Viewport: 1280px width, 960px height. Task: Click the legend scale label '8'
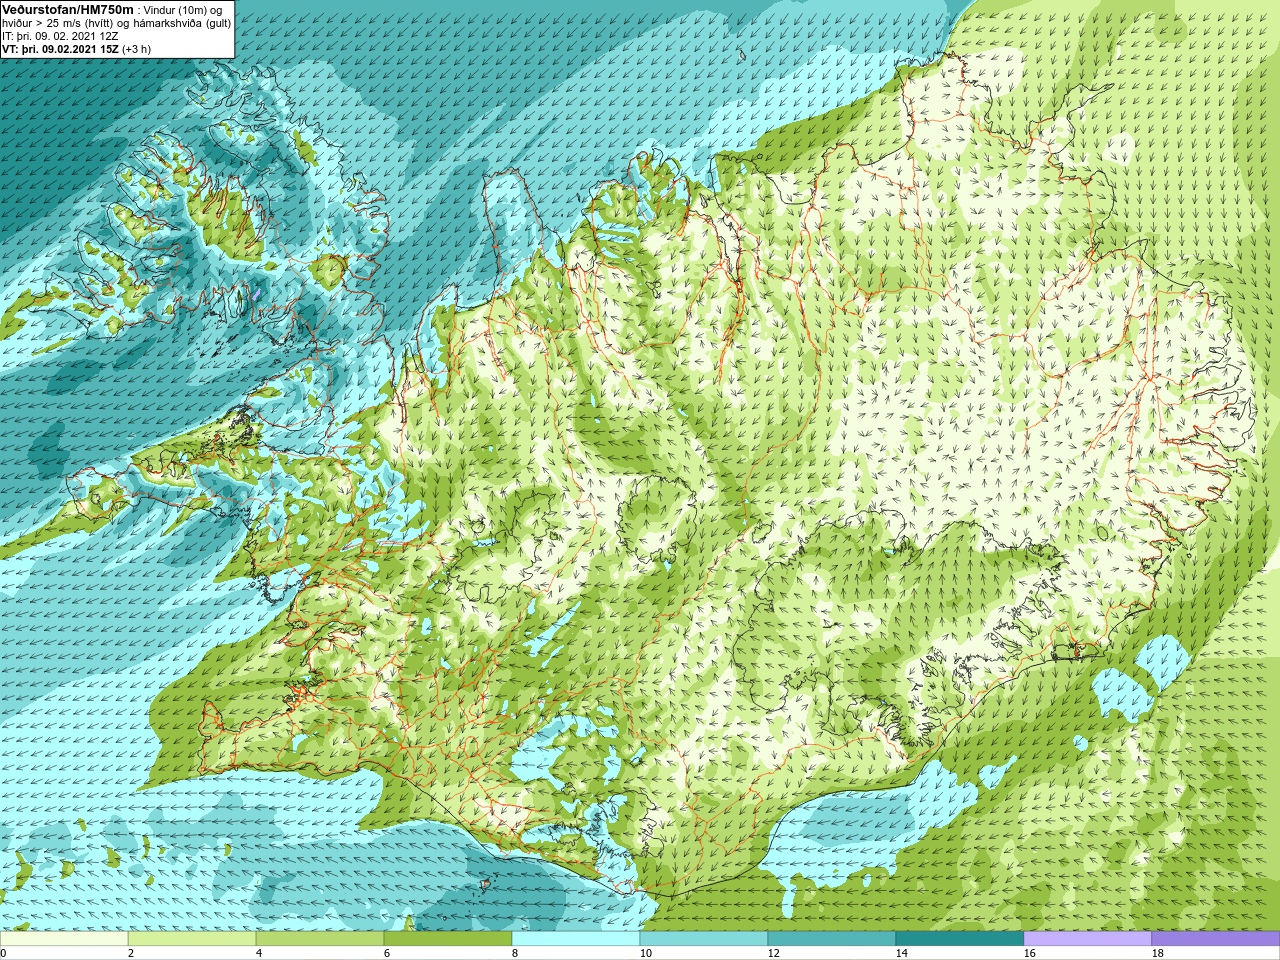point(515,953)
